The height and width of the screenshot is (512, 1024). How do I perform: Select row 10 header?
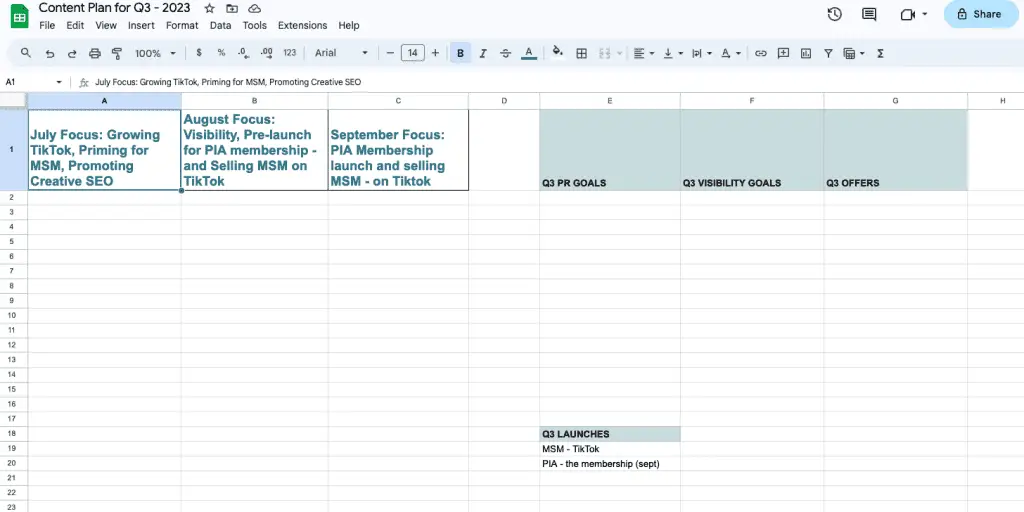coord(12,315)
